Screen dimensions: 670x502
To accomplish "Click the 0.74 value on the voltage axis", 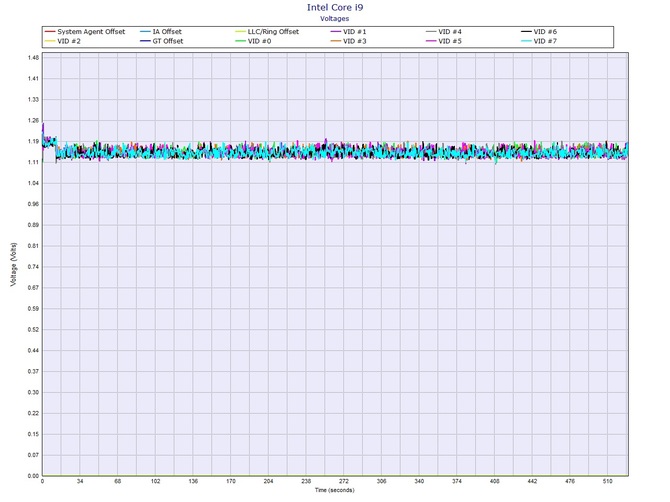I will 34,267.
